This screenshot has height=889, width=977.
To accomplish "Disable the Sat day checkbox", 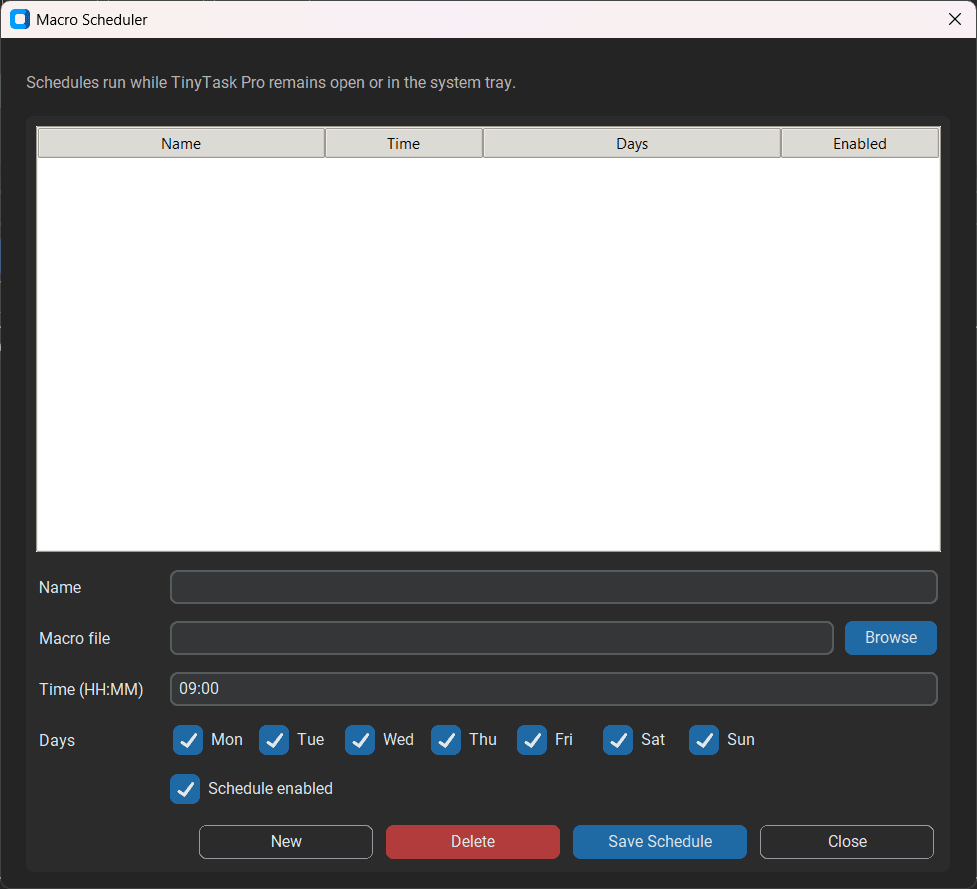I will coord(618,739).
